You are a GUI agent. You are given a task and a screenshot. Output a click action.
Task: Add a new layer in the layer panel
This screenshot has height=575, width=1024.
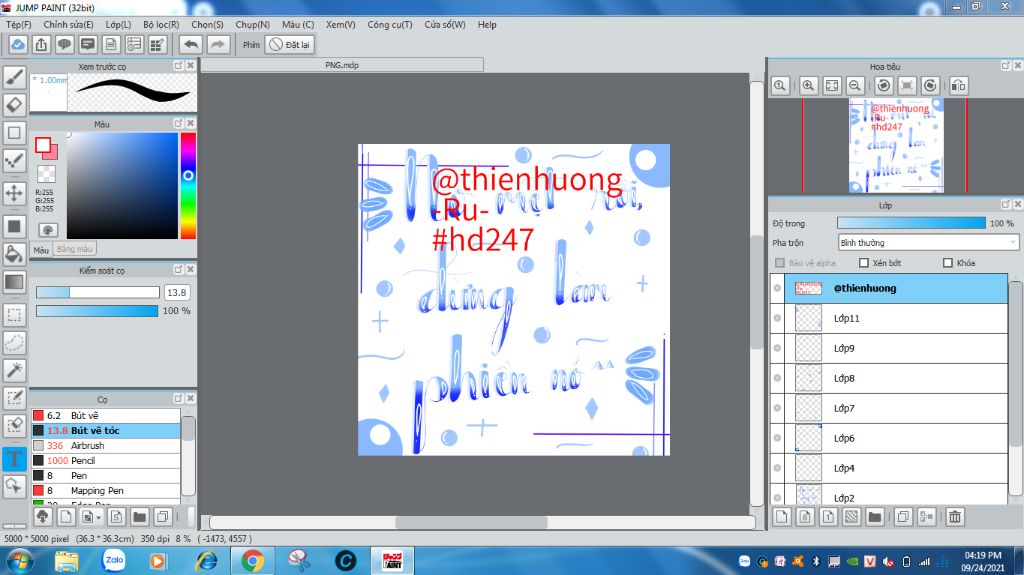click(x=782, y=517)
